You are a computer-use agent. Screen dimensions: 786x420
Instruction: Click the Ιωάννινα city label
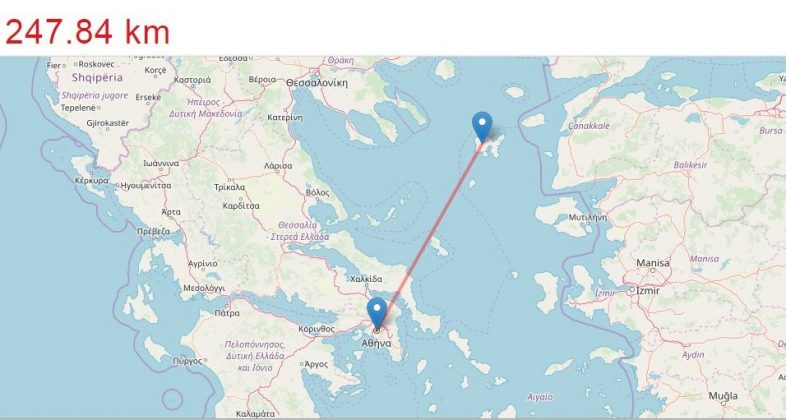161,163
